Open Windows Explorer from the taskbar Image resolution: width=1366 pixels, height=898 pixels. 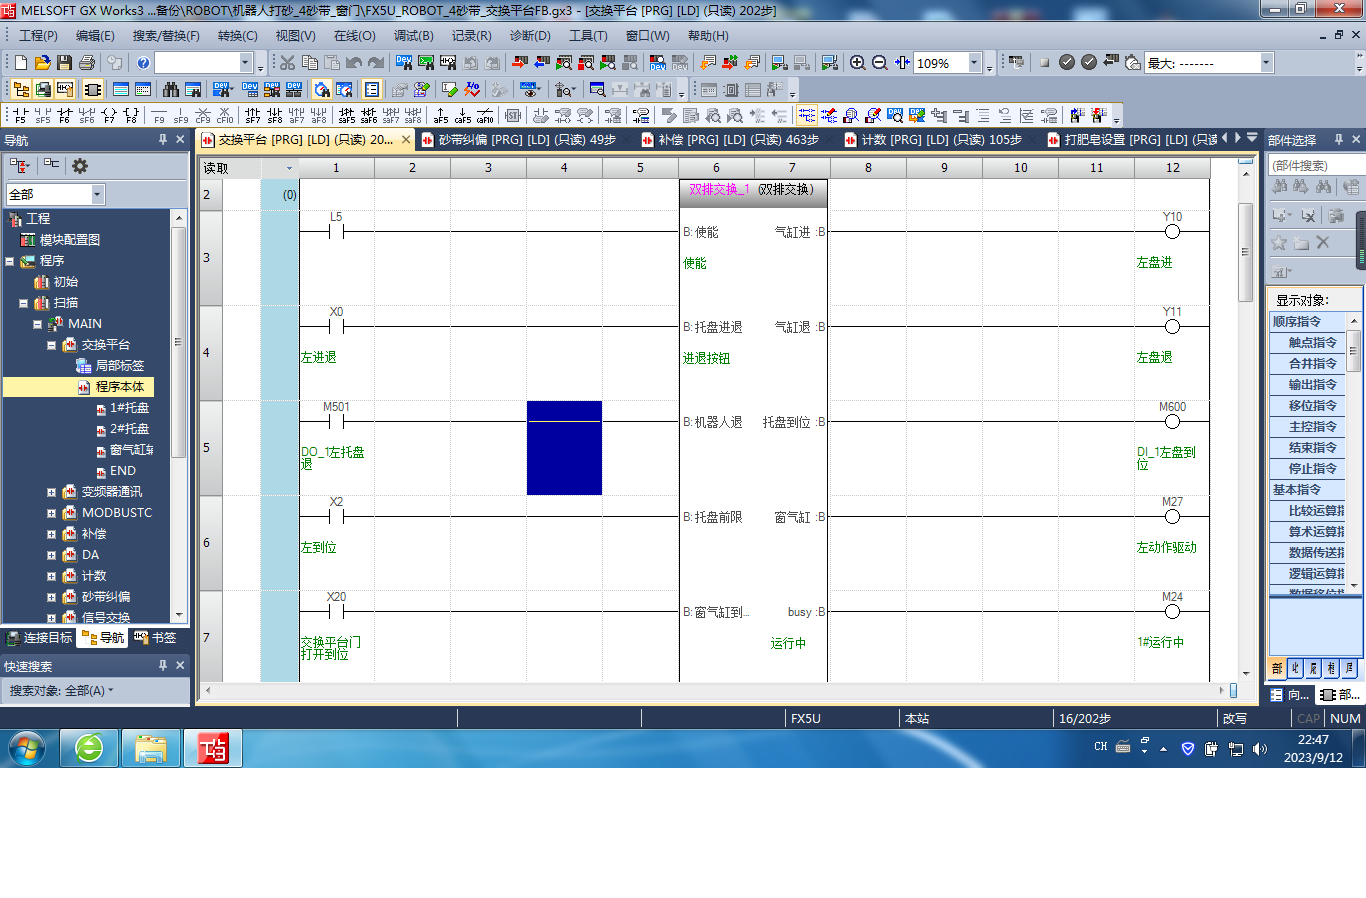151,748
